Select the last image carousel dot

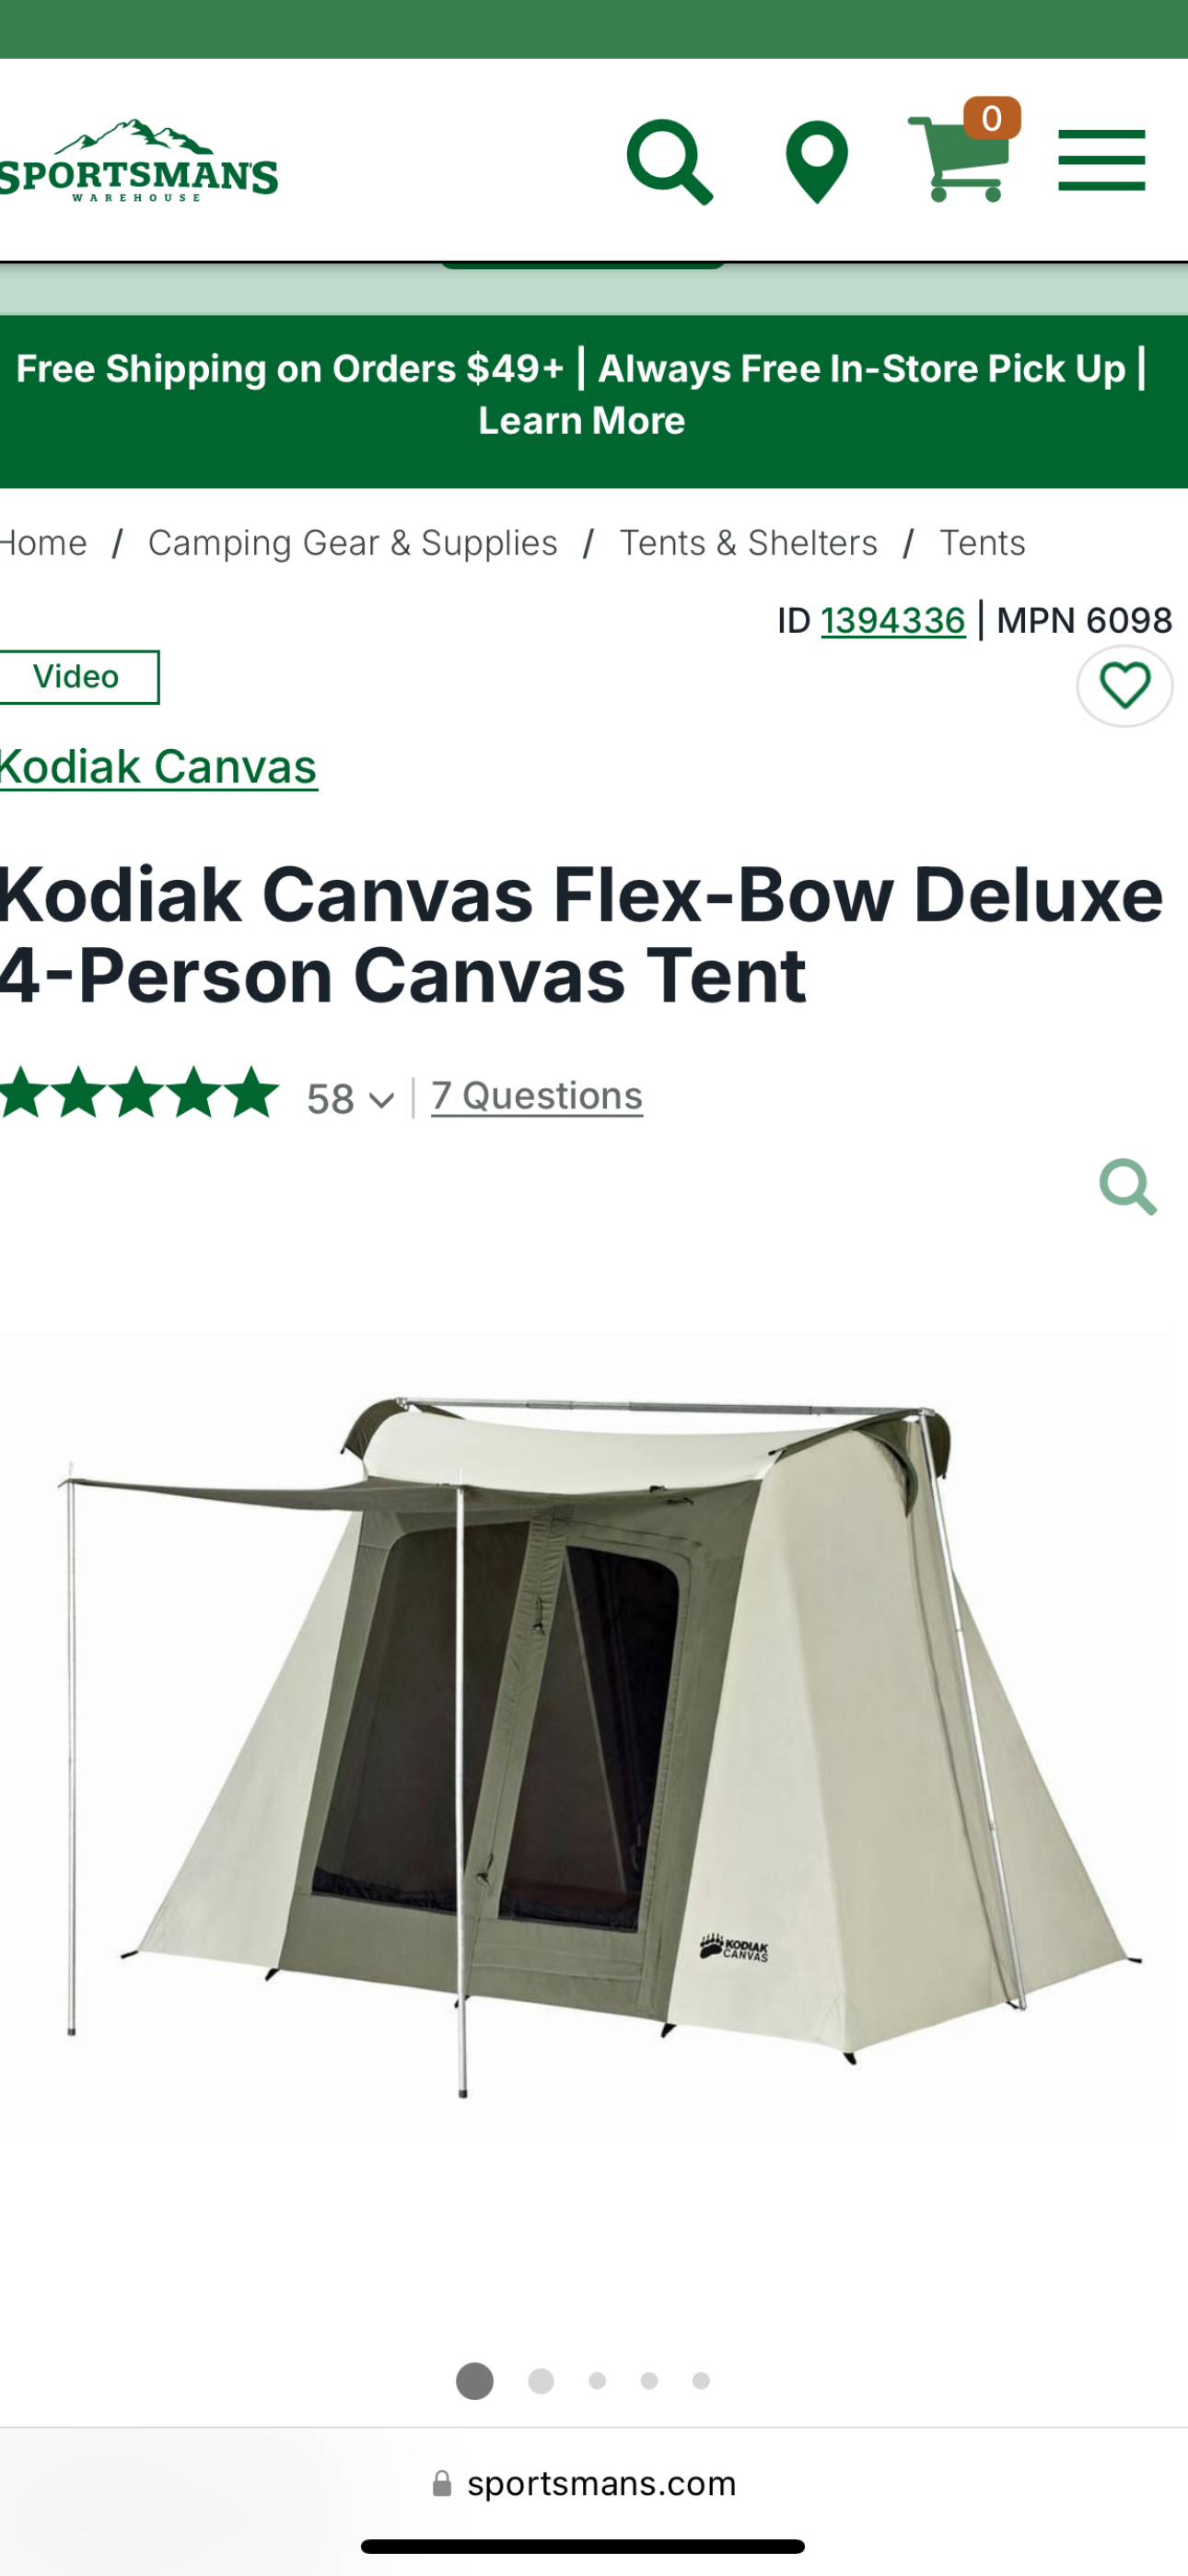pyautogui.click(x=701, y=2381)
